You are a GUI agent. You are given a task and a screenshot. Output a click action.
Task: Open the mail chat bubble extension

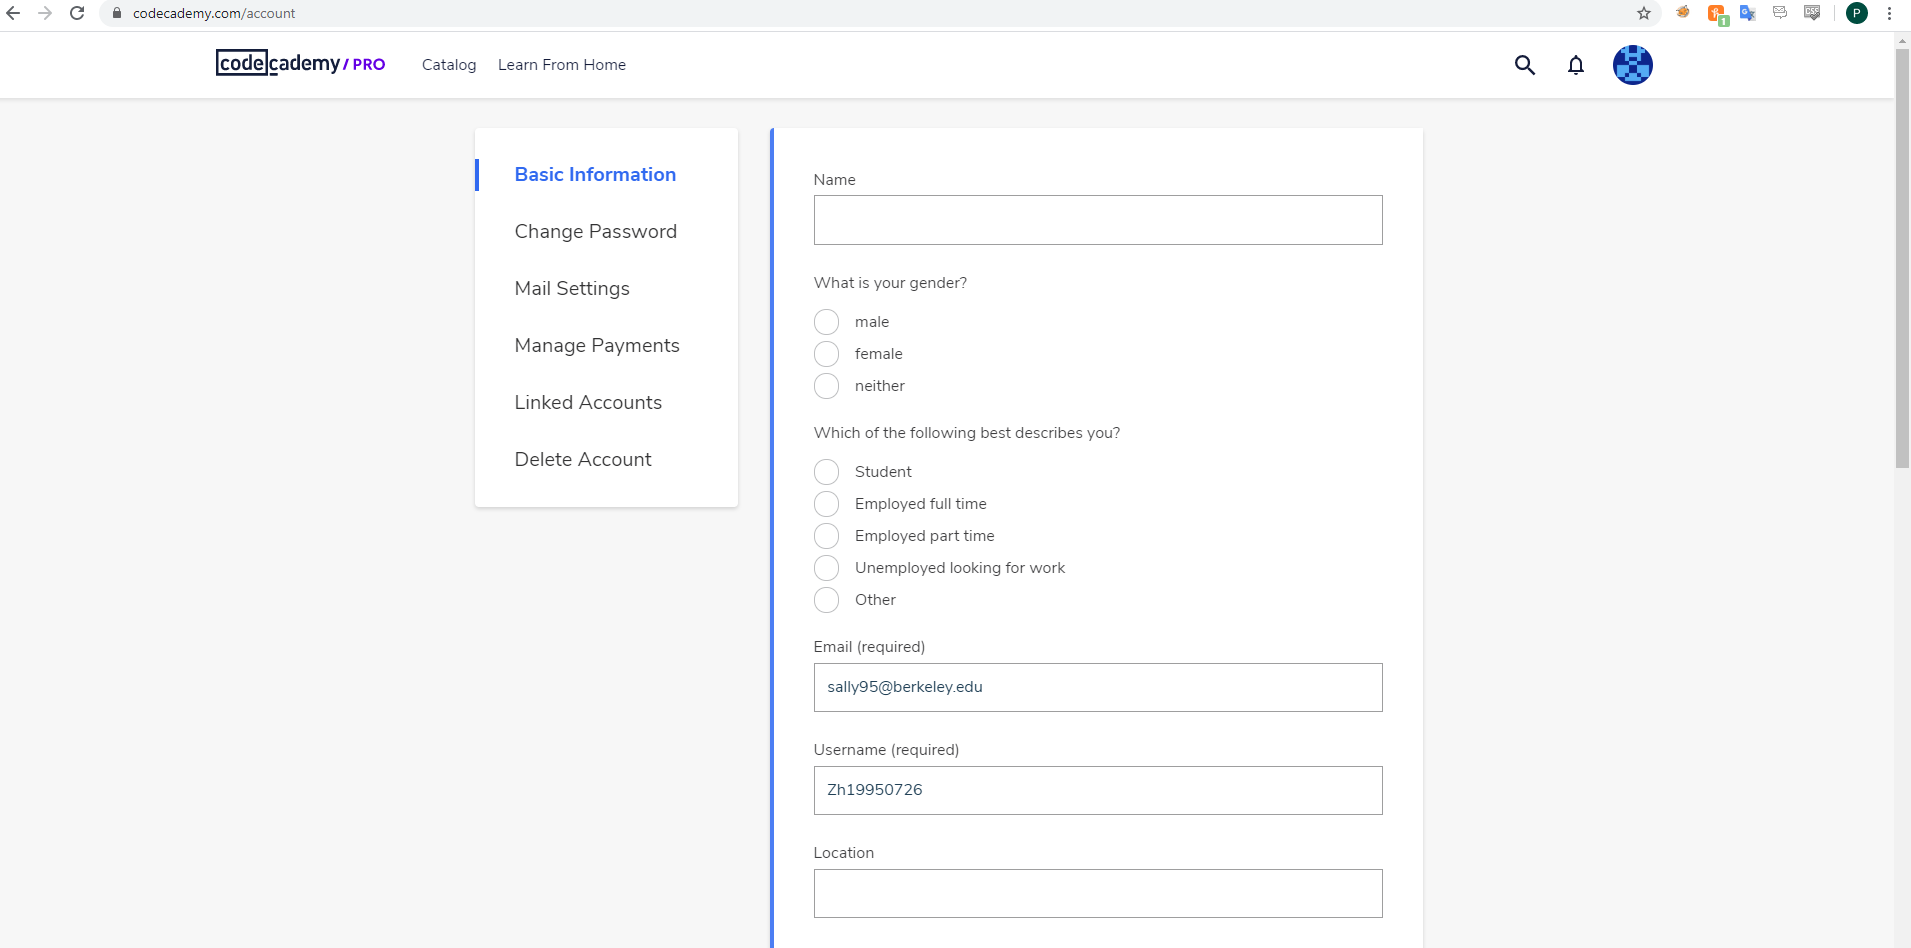pos(1780,13)
